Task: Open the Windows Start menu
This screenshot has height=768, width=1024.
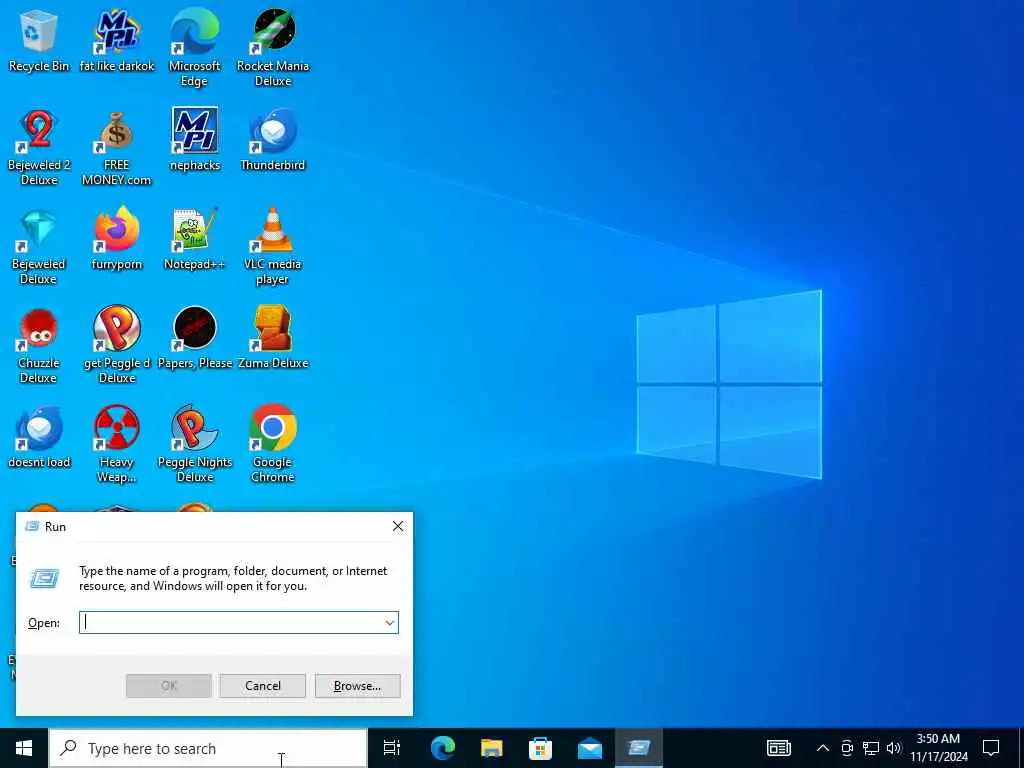Action: (x=24, y=748)
